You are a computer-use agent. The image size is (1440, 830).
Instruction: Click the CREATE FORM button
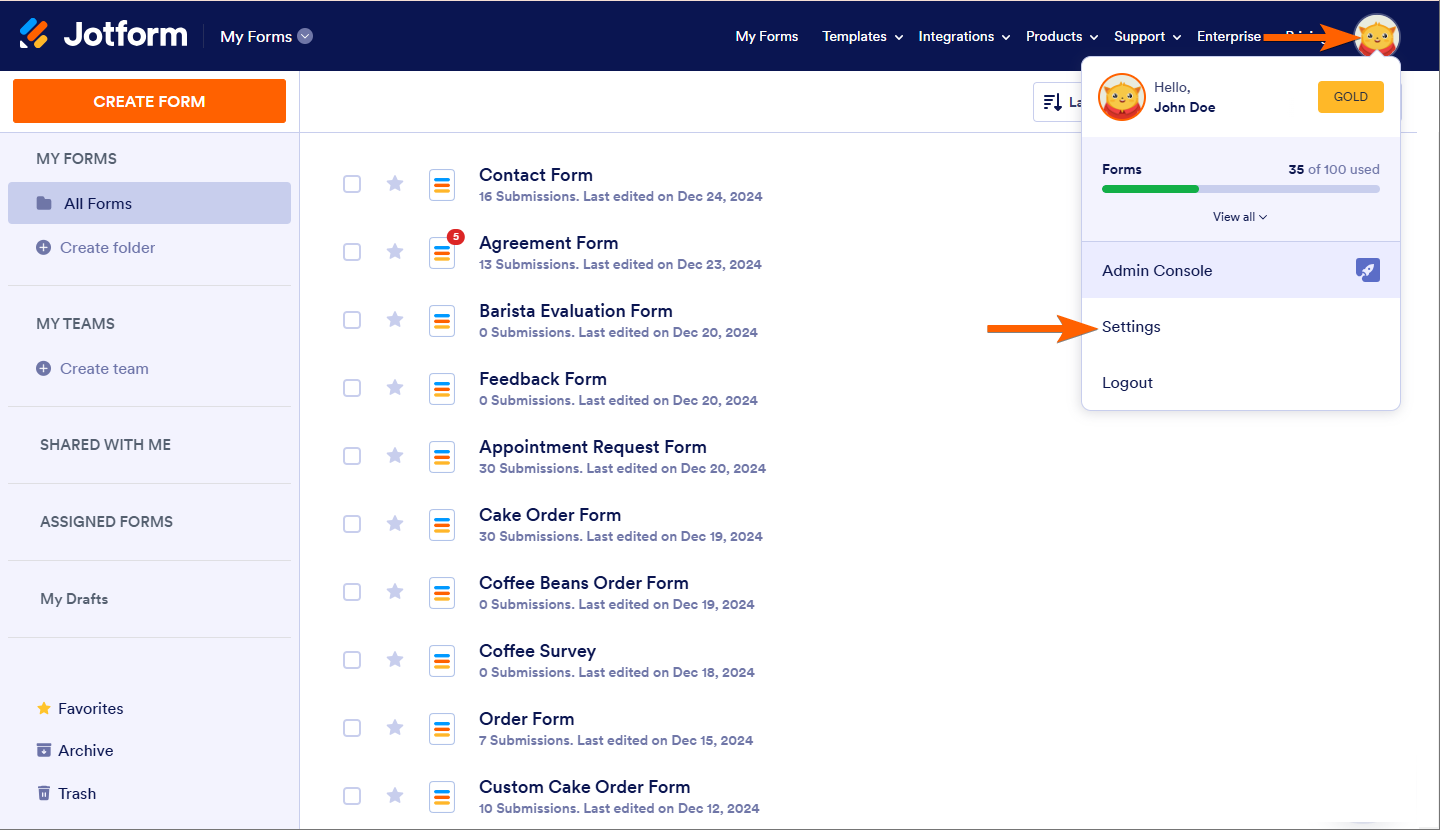[149, 101]
